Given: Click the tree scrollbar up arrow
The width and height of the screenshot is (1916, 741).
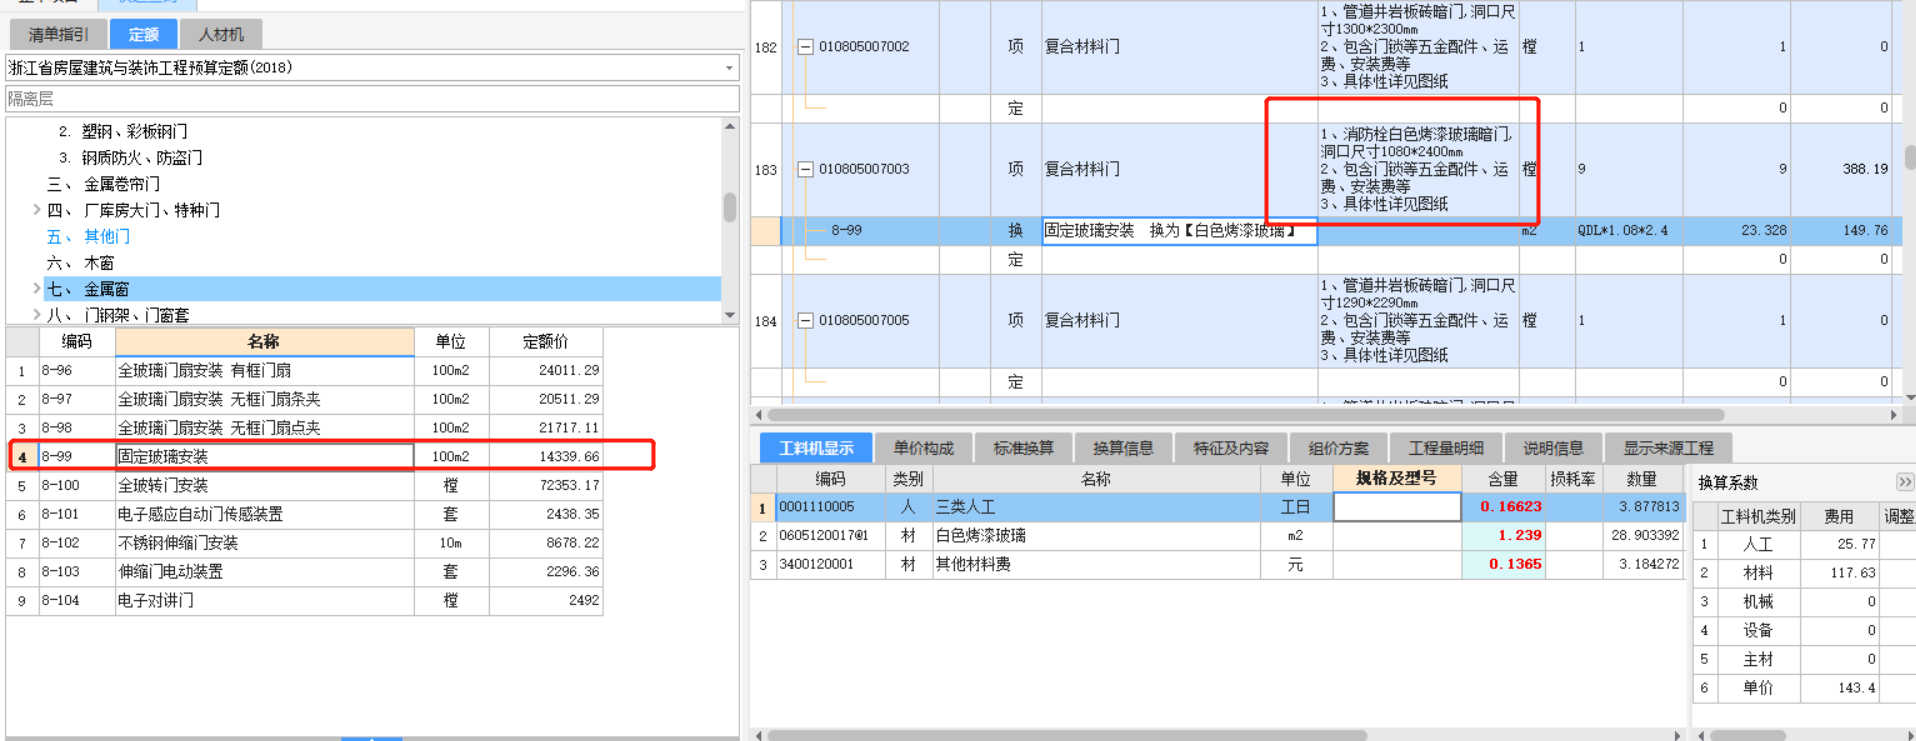Looking at the screenshot, I should pos(730,126).
